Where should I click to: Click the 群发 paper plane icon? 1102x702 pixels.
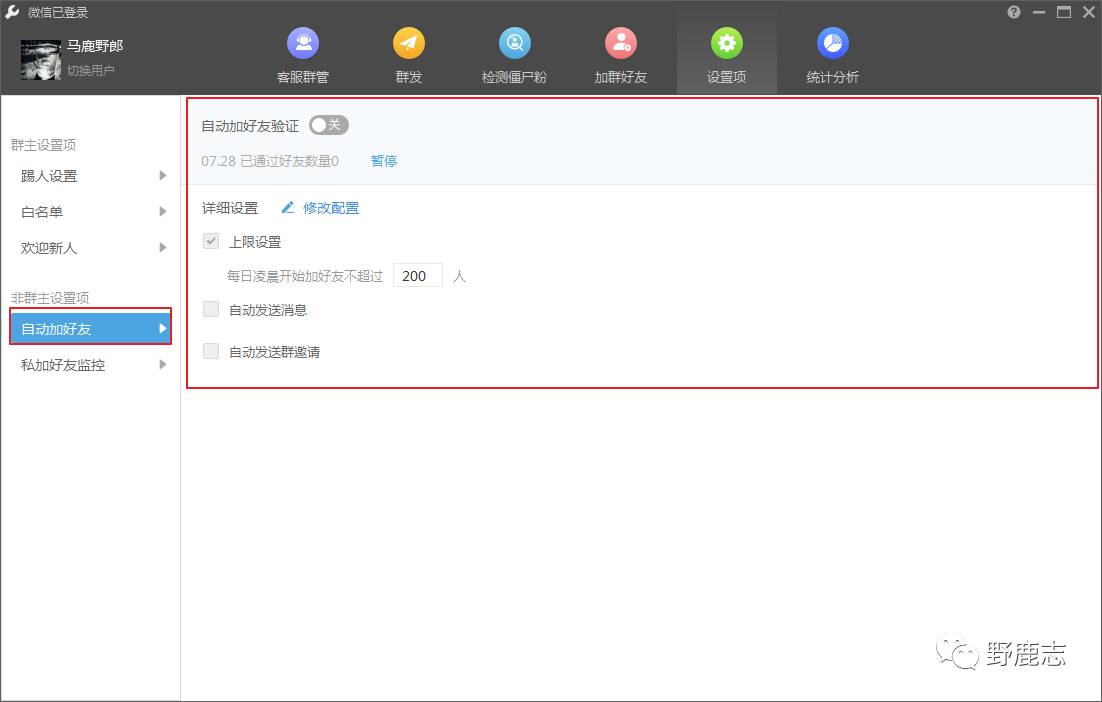408,44
